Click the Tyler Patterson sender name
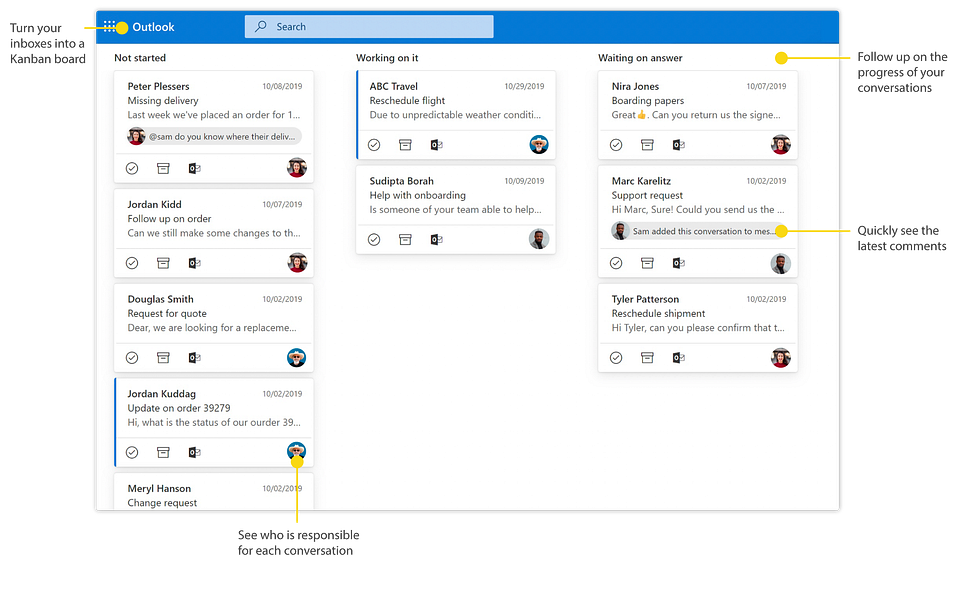The height and width of the screenshot is (600, 960). [x=645, y=299]
